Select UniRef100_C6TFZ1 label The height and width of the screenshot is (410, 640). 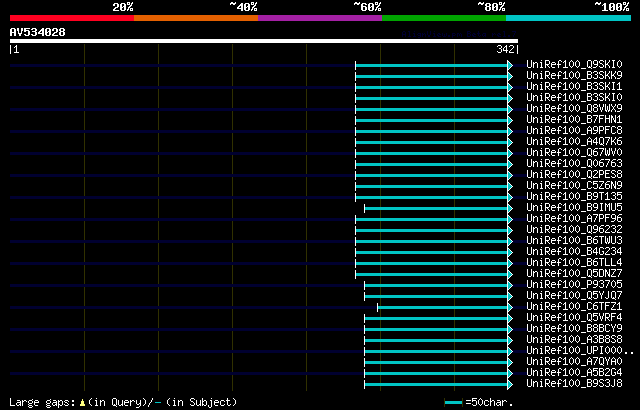[574, 307]
